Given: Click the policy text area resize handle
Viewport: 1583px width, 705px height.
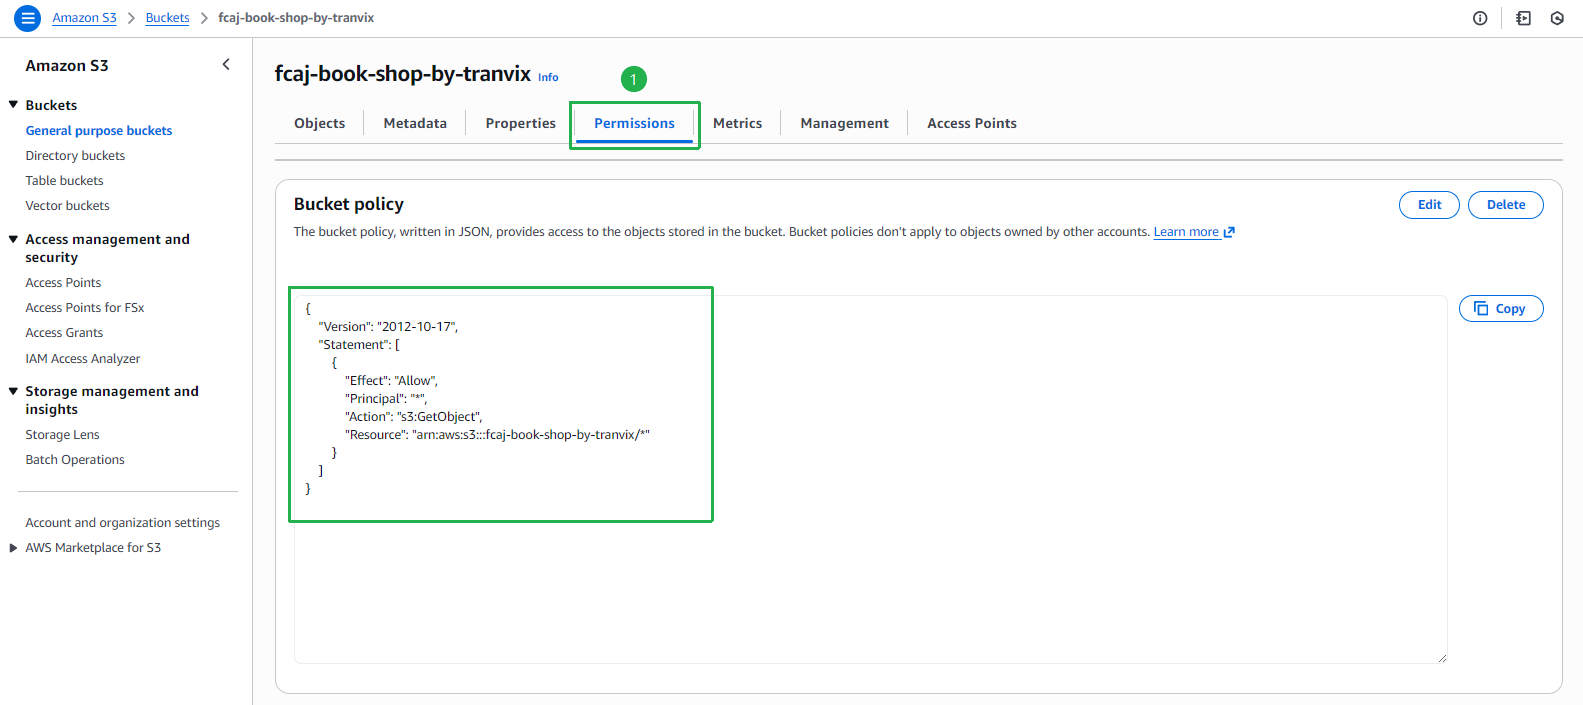Looking at the screenshot, I should [1441, 657].
